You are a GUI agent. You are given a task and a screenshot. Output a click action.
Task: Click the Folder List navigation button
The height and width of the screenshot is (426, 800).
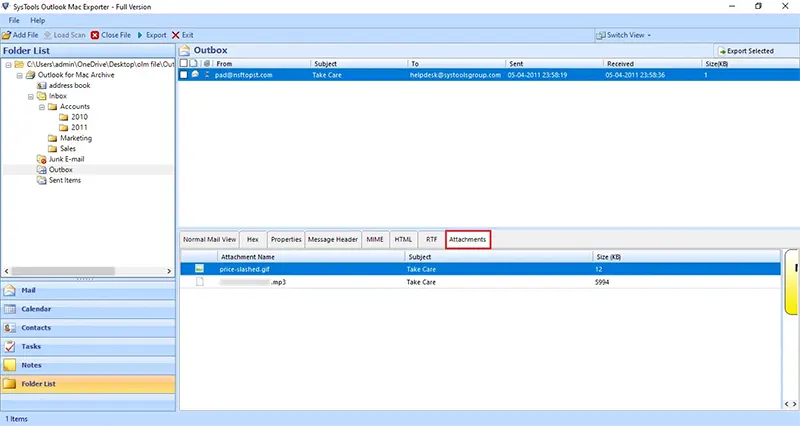pos(88,384)
